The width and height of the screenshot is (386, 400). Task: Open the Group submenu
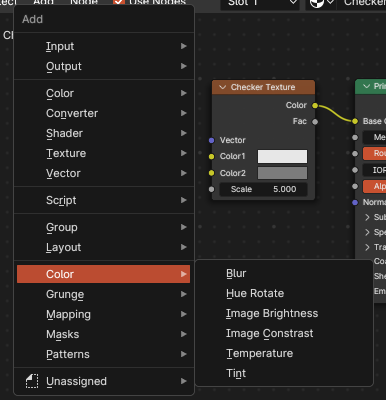[x=103, y=227]
